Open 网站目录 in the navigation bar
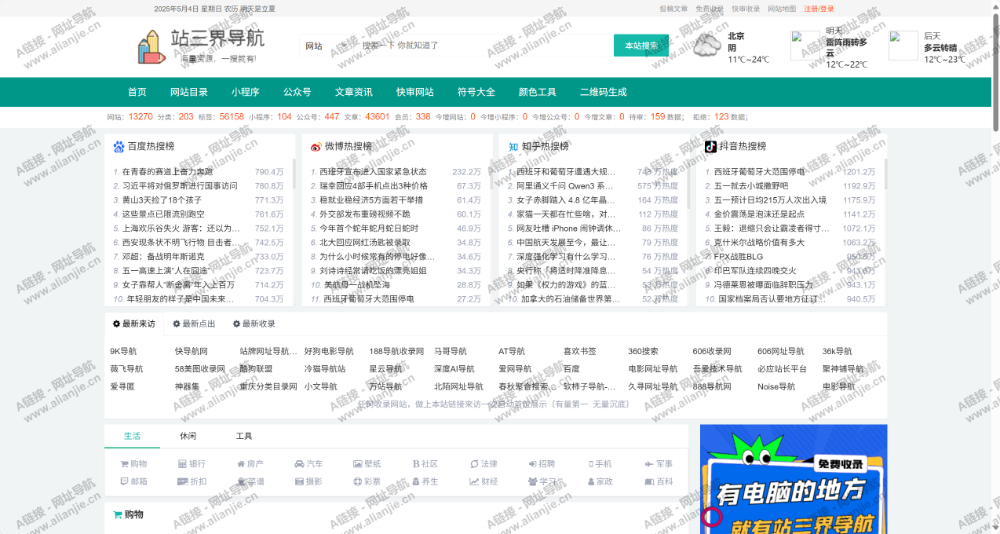 [x=189, y=92]
